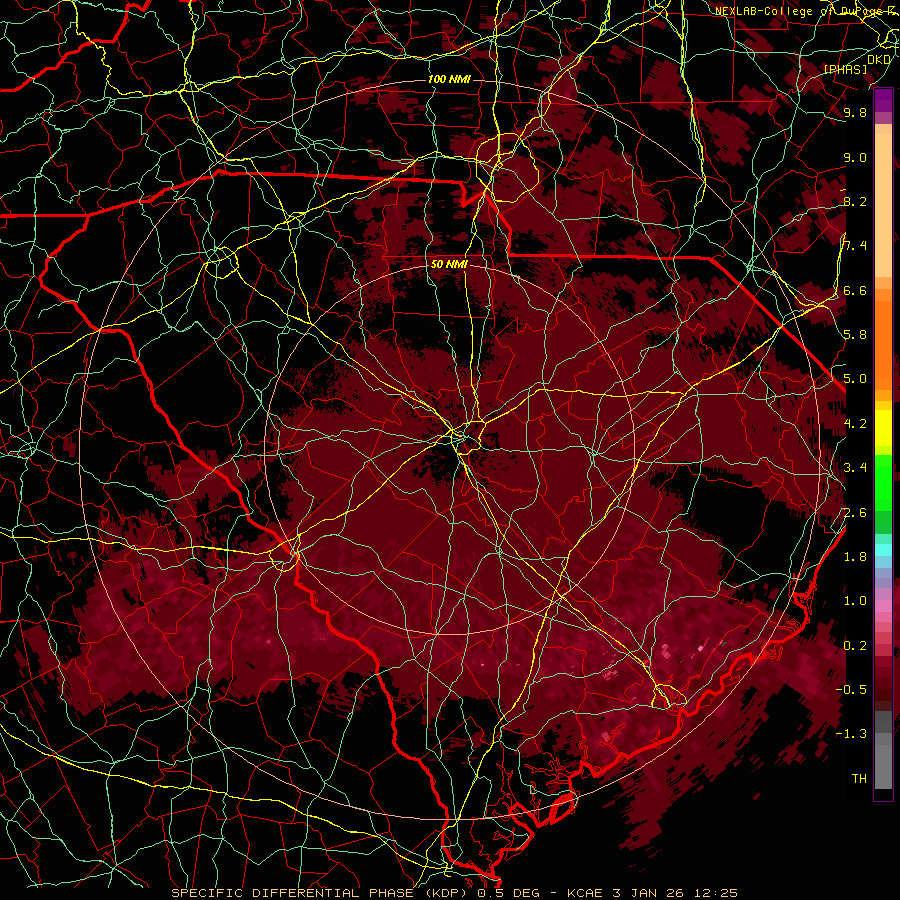Image resolution: width=900 pixels, height=900 pixels.
Task: Click the DKD product label
Action: pyautogui.click(x=879, y=60)
